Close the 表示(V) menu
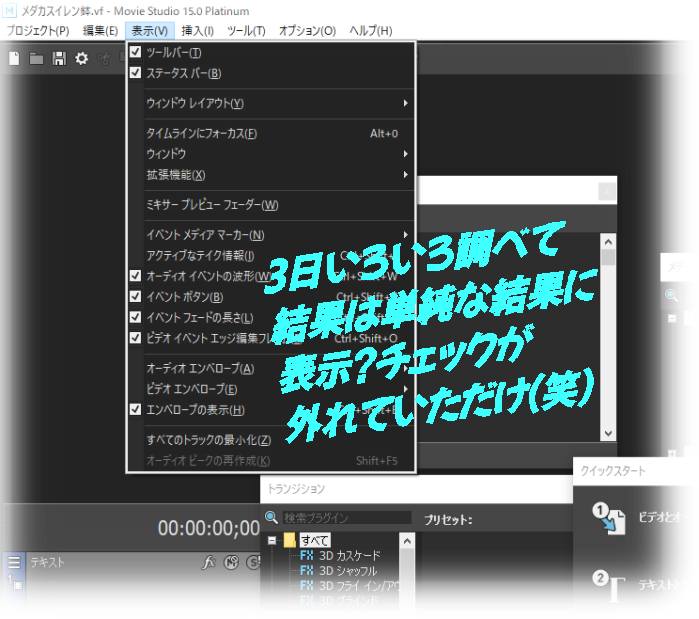 click(149, 31)
